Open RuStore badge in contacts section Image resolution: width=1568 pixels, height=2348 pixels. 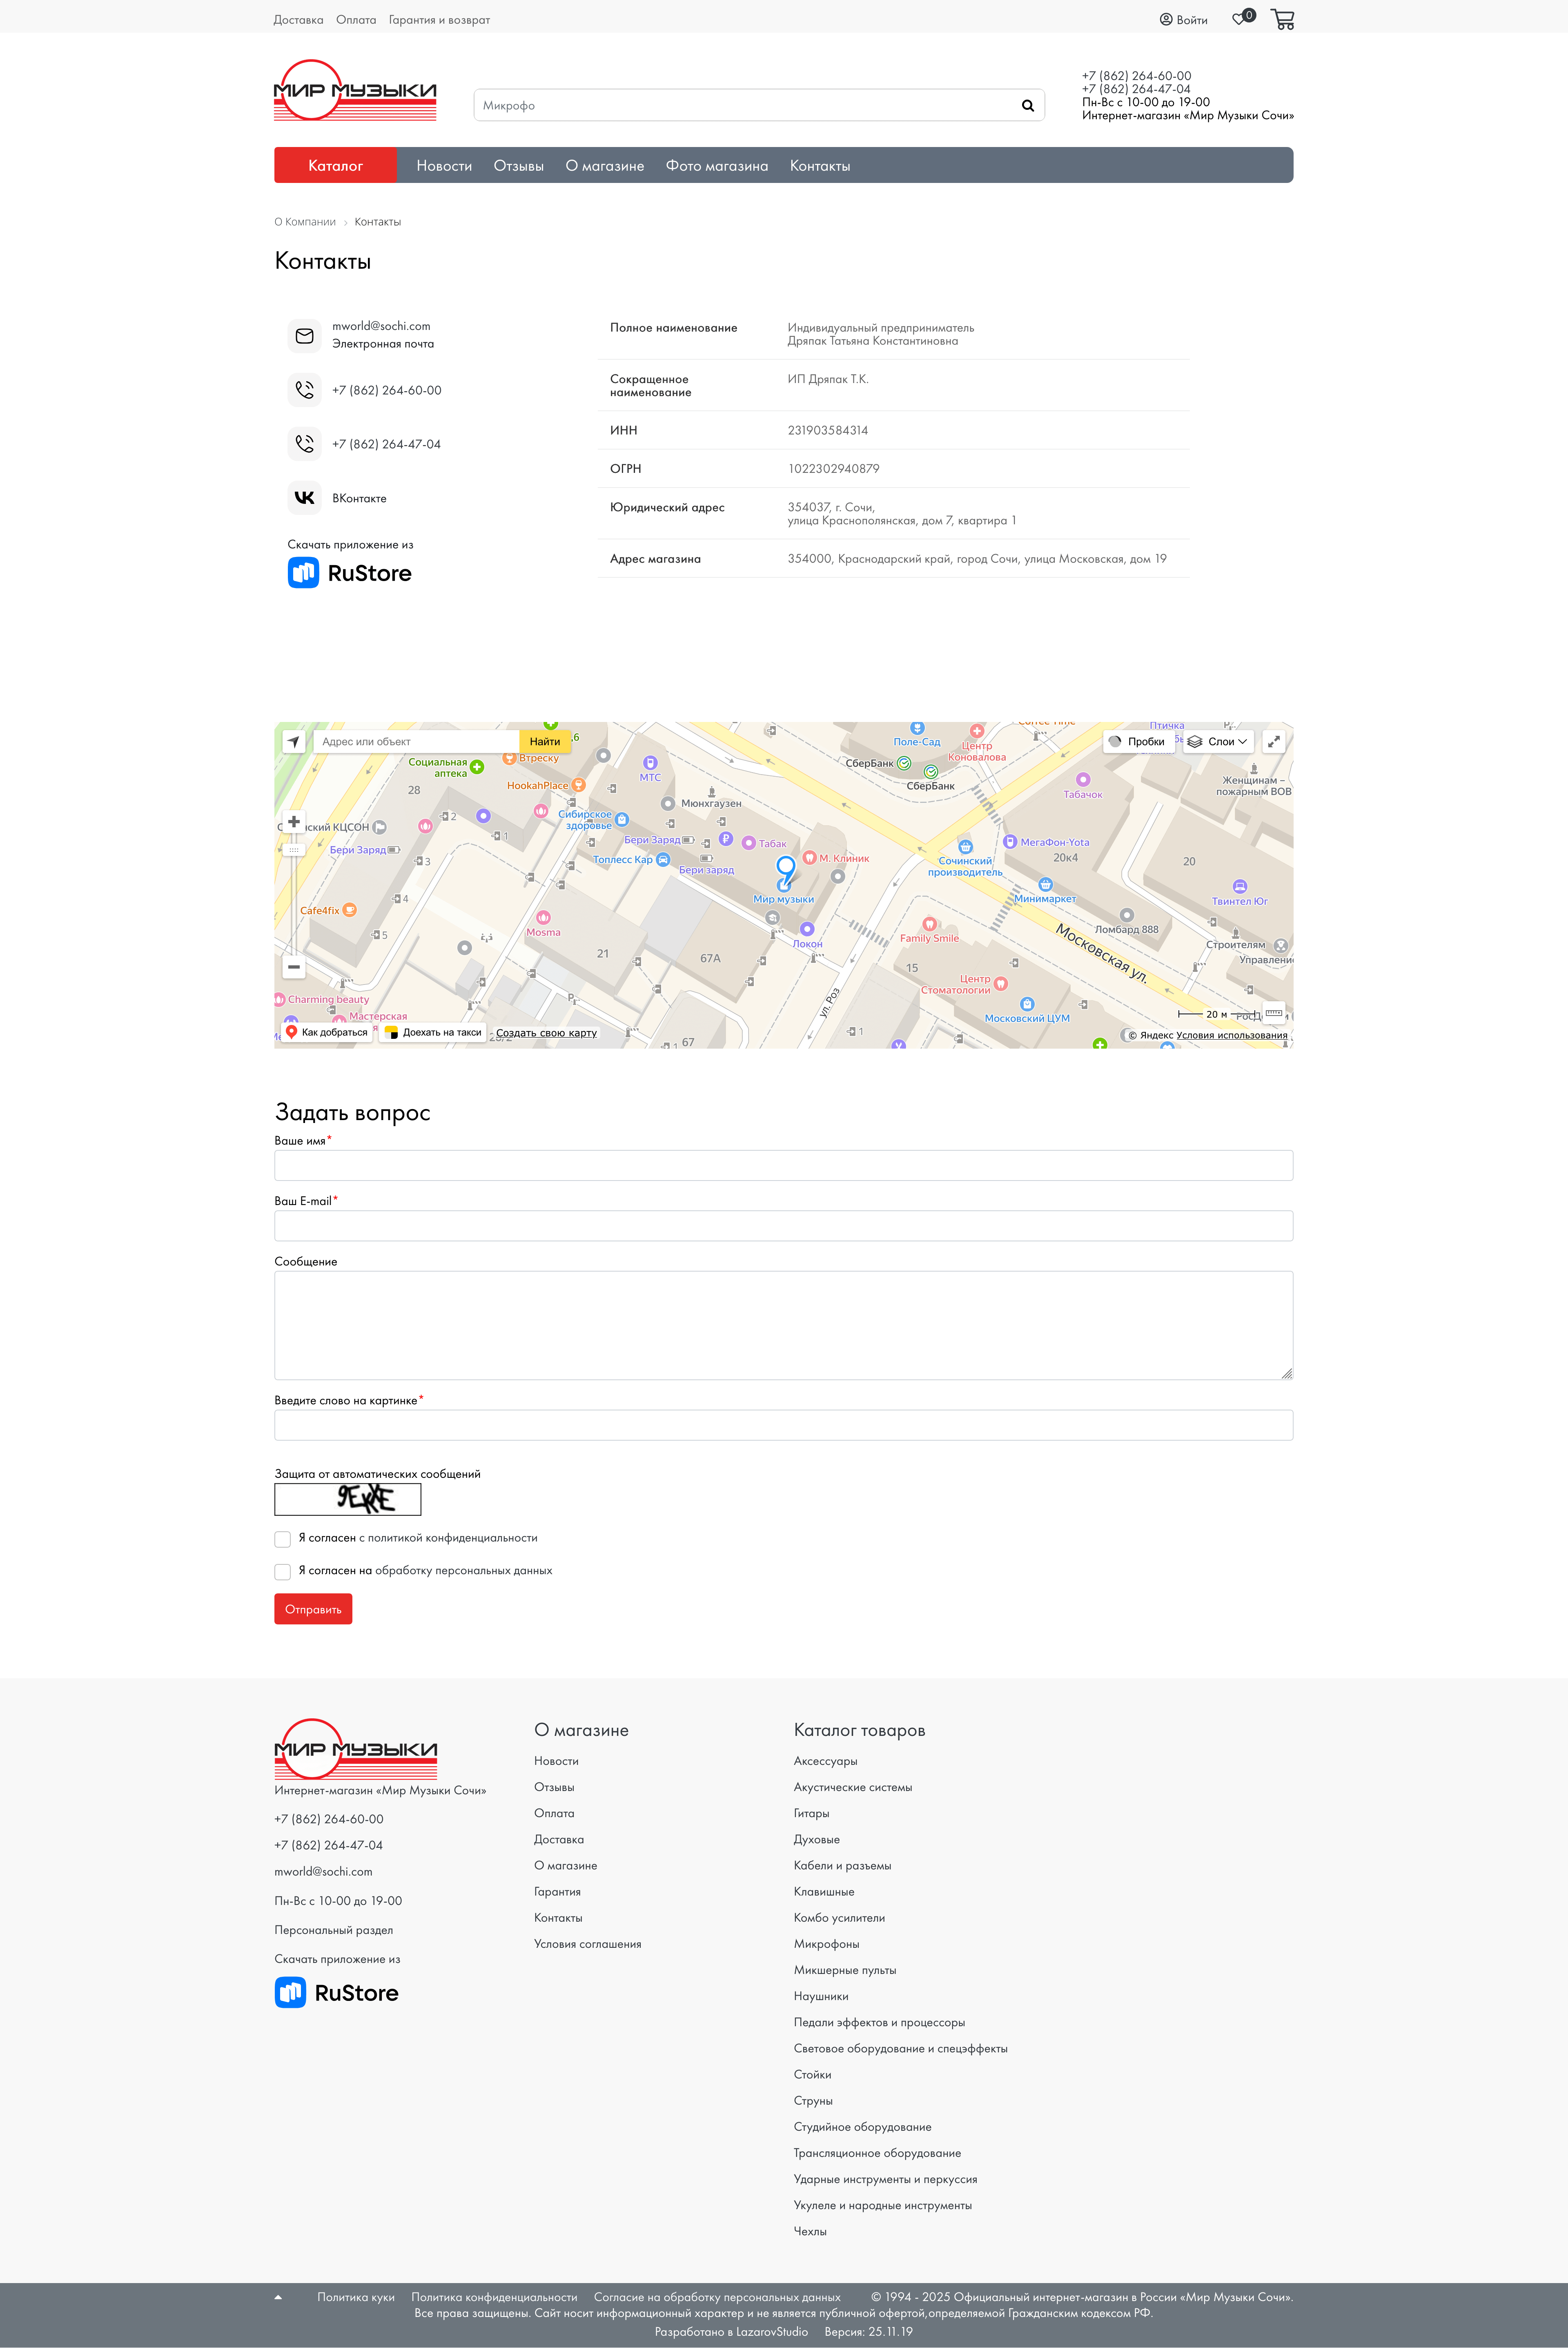click(350, 573)
